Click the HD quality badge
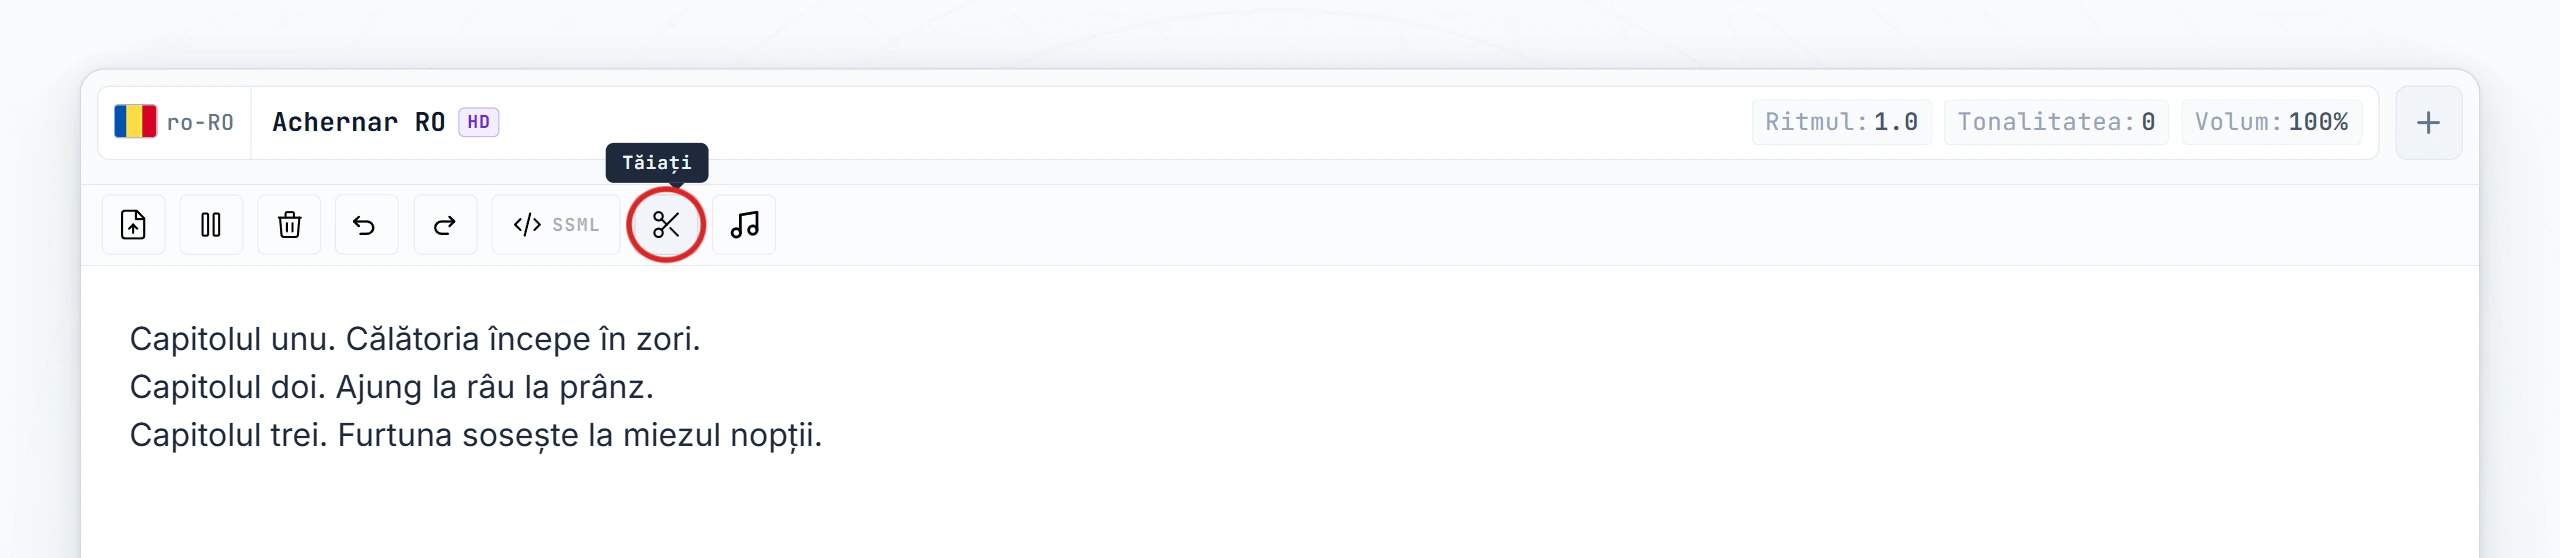The height and width of the screenshot is (558, 2560). [x=479, y=122]
